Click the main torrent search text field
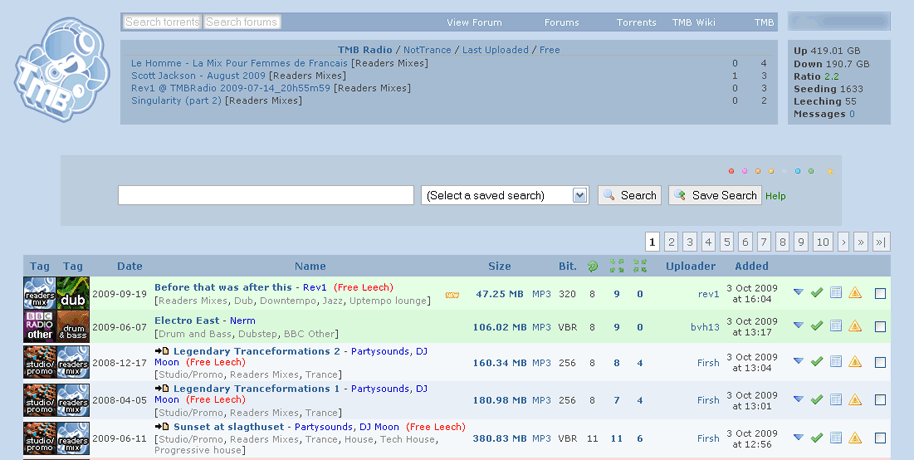 pyautogui.click(x=266, y=196)
